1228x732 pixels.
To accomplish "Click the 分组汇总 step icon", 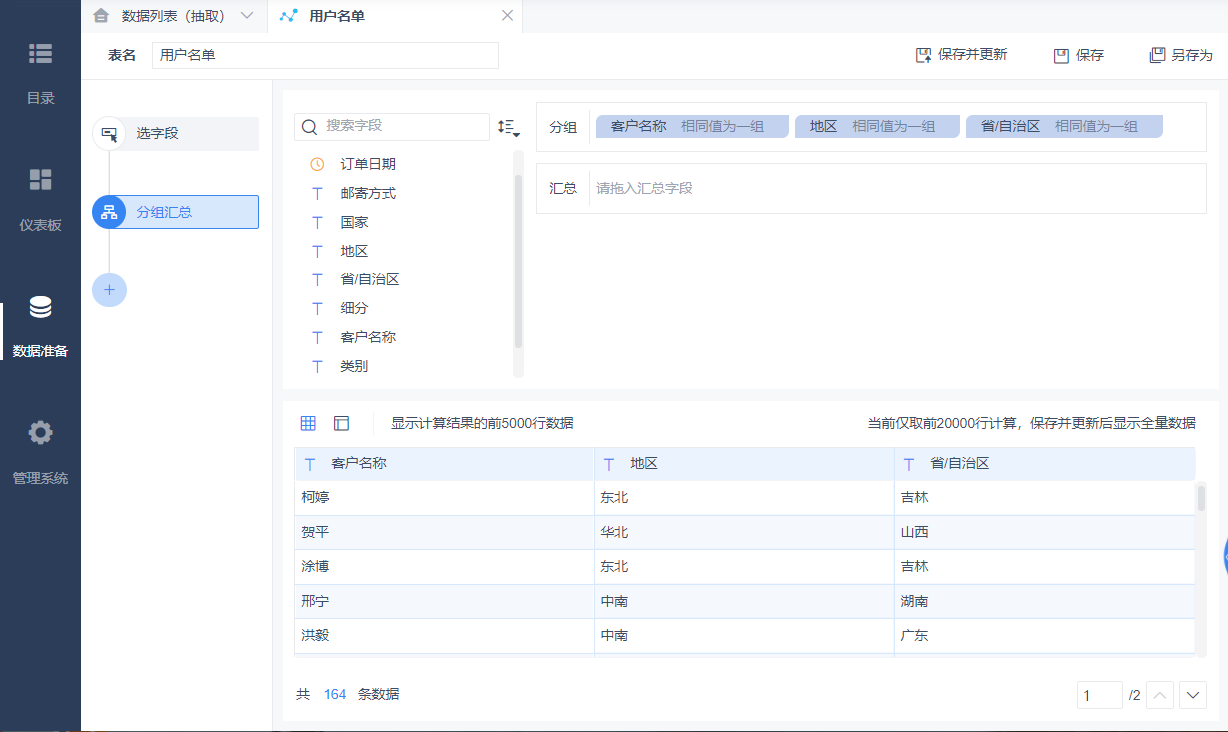I will point(109,212).
